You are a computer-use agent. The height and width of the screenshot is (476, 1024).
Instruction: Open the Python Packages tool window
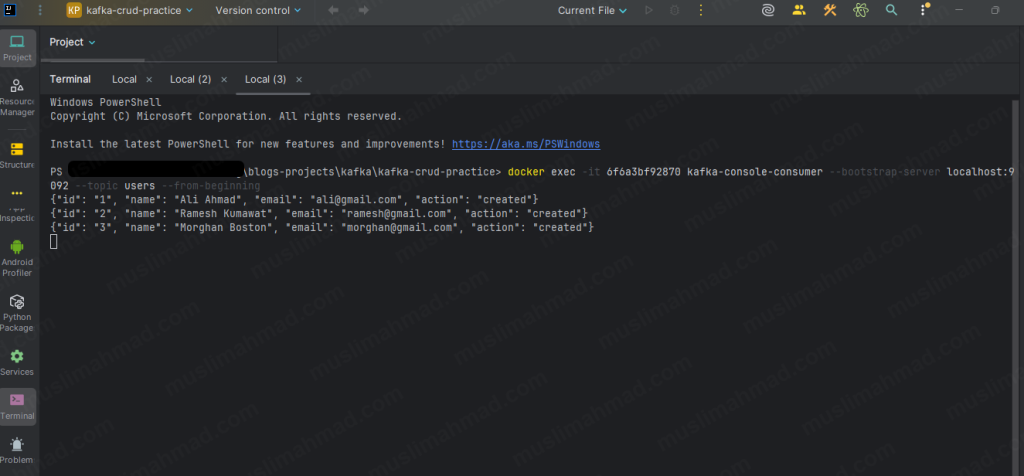[17, 312]
